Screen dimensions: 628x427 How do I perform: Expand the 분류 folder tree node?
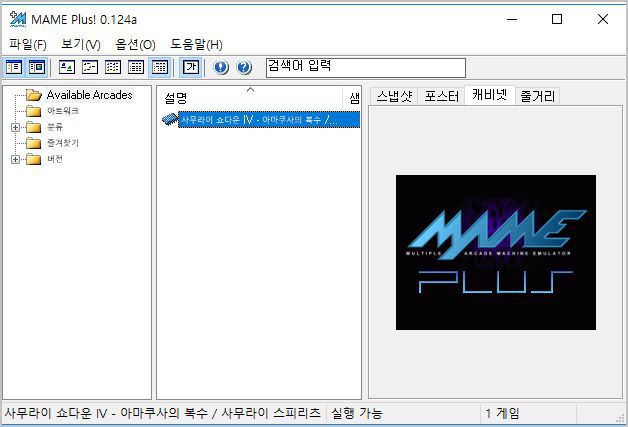[15, 127]
